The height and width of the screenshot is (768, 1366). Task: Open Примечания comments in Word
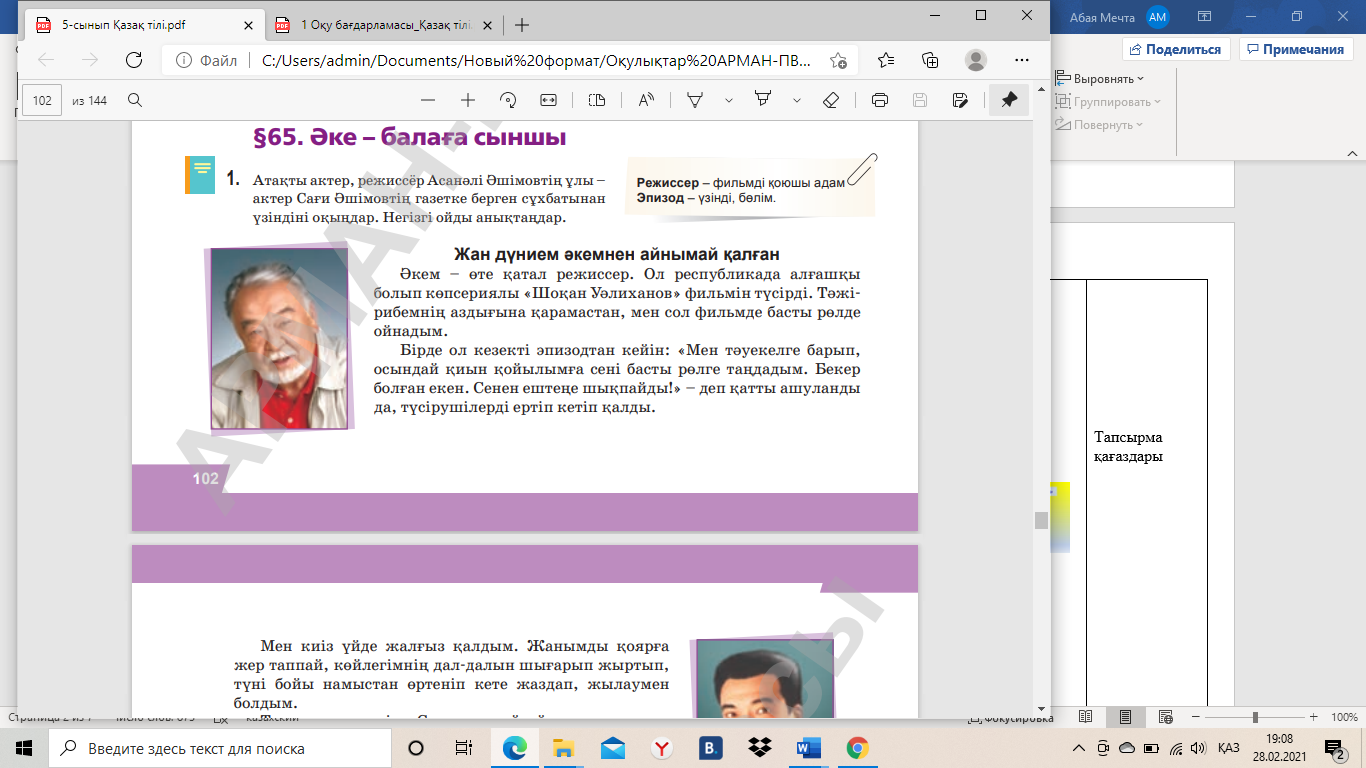pyautogui.click(x=1295, y=49)
